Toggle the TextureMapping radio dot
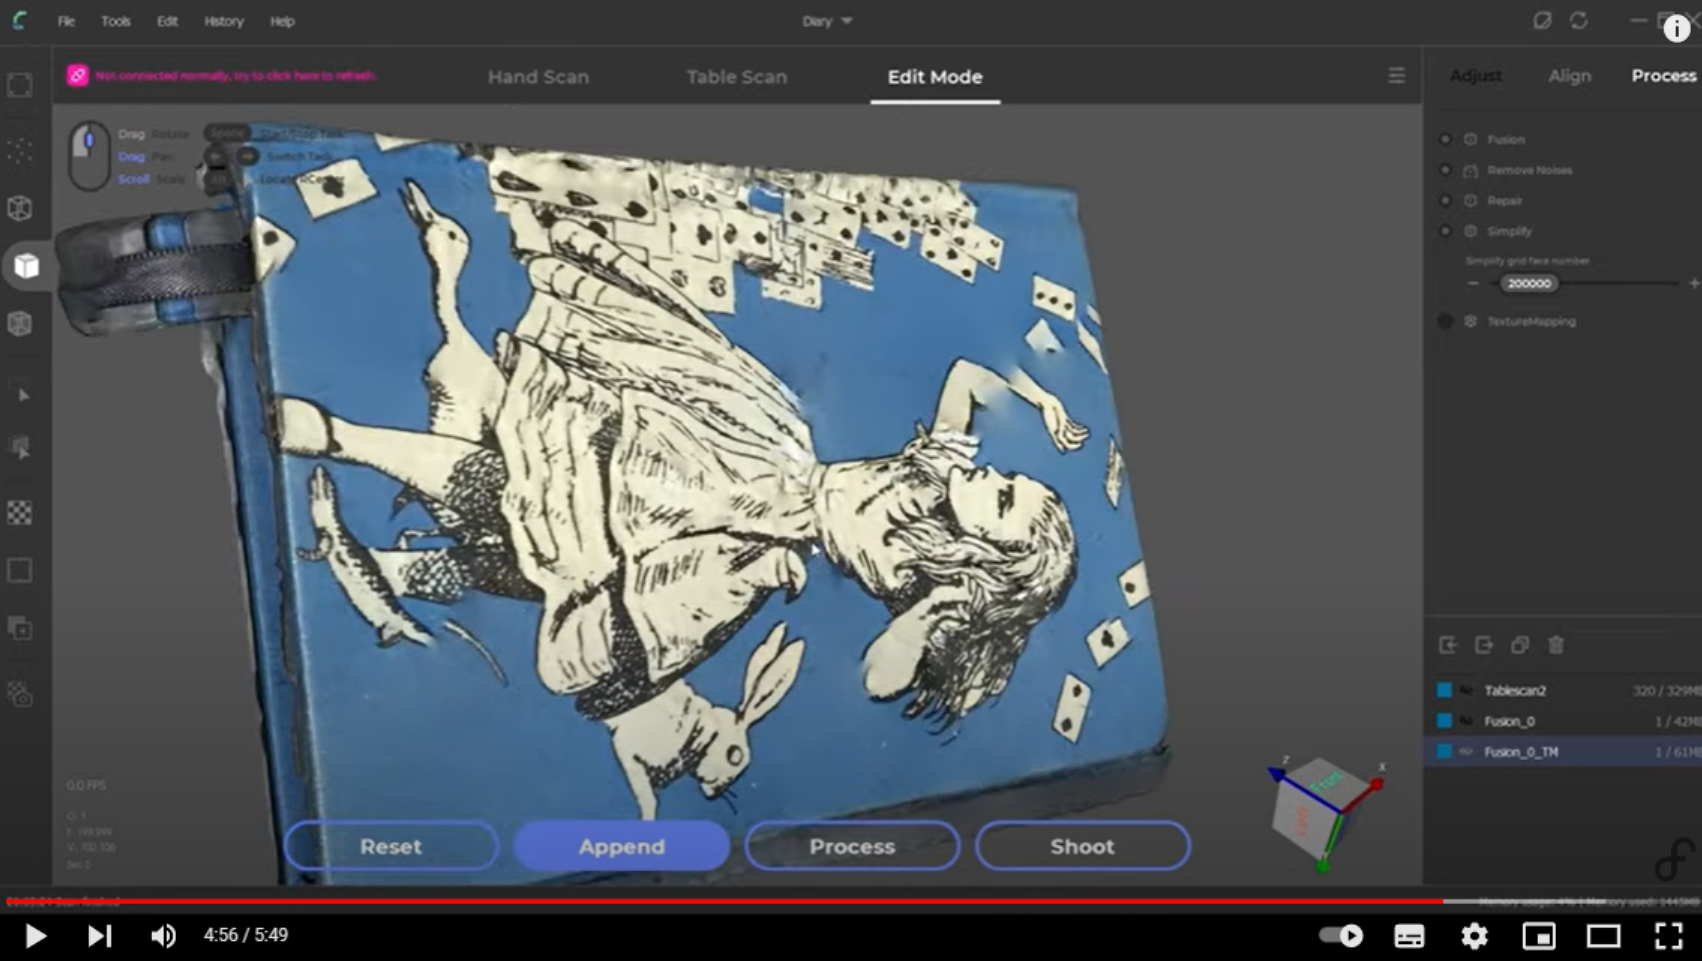The image size is (1702, 961). (x=1445, y=321)
